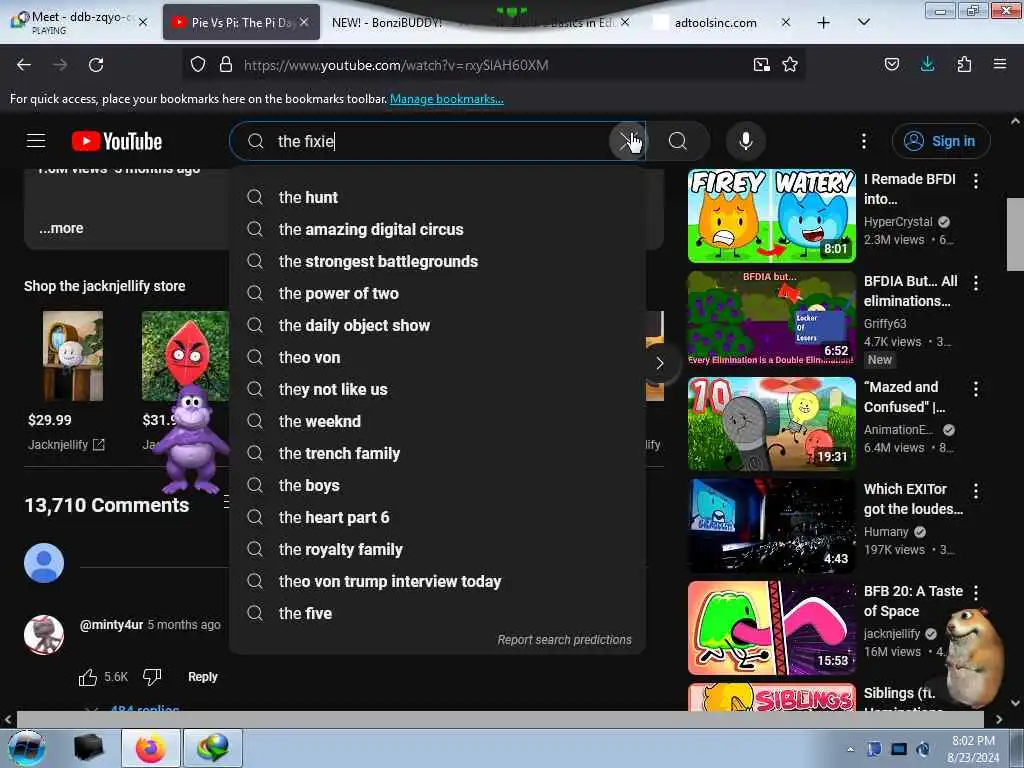Viewport: 1024px width, 768px height.
Task: Click the horizontal scrollbar at bottom
Action: coord(500,719)
